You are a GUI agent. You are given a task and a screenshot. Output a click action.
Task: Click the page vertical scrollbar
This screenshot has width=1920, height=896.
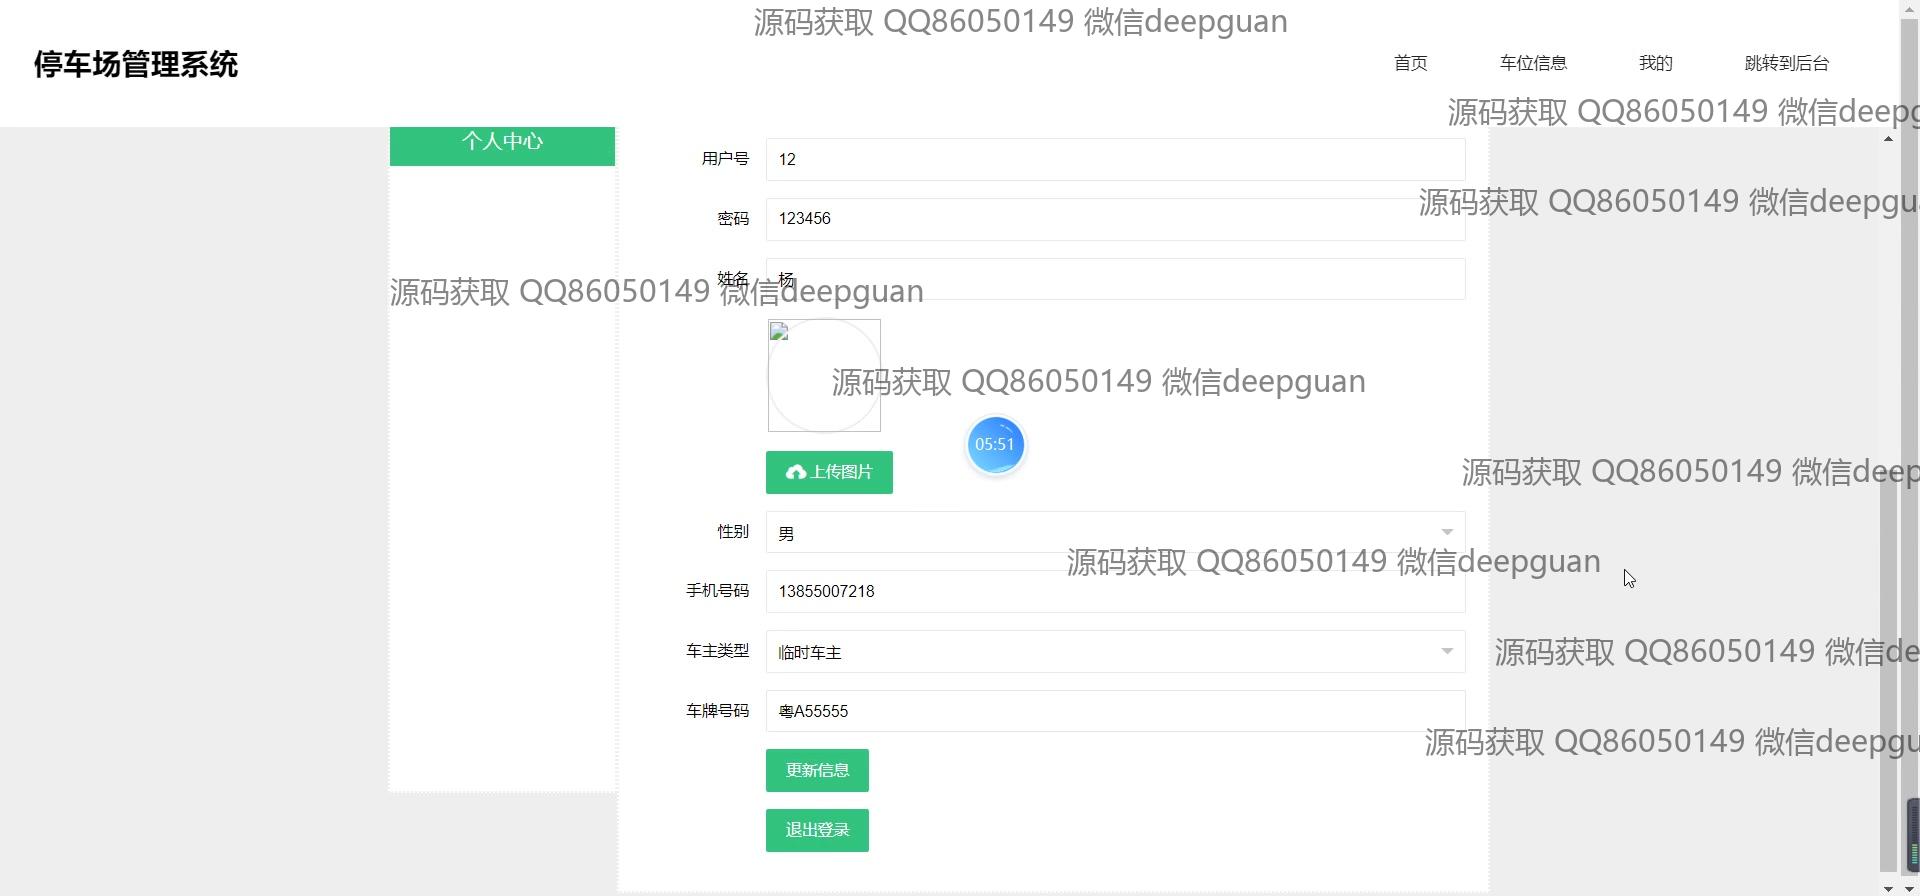[x=1887, y=500]
